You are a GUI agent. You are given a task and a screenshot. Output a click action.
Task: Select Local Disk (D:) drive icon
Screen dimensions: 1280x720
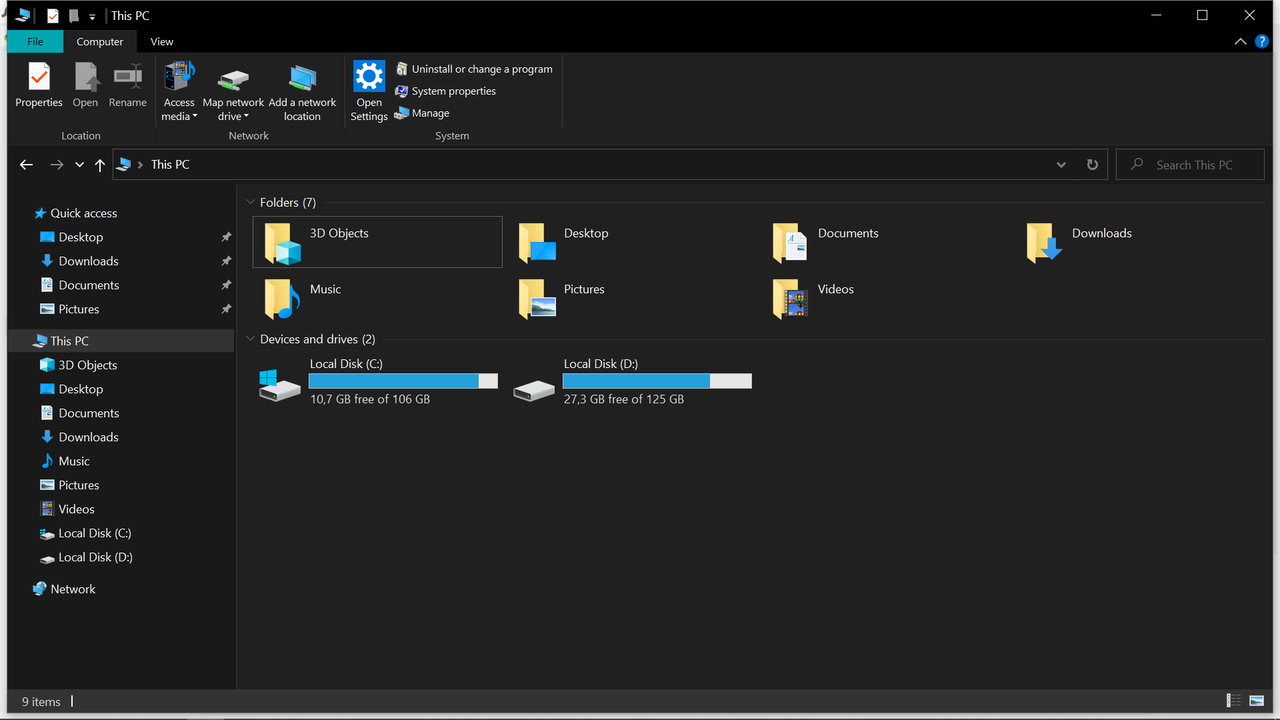[x=534, y=391]
